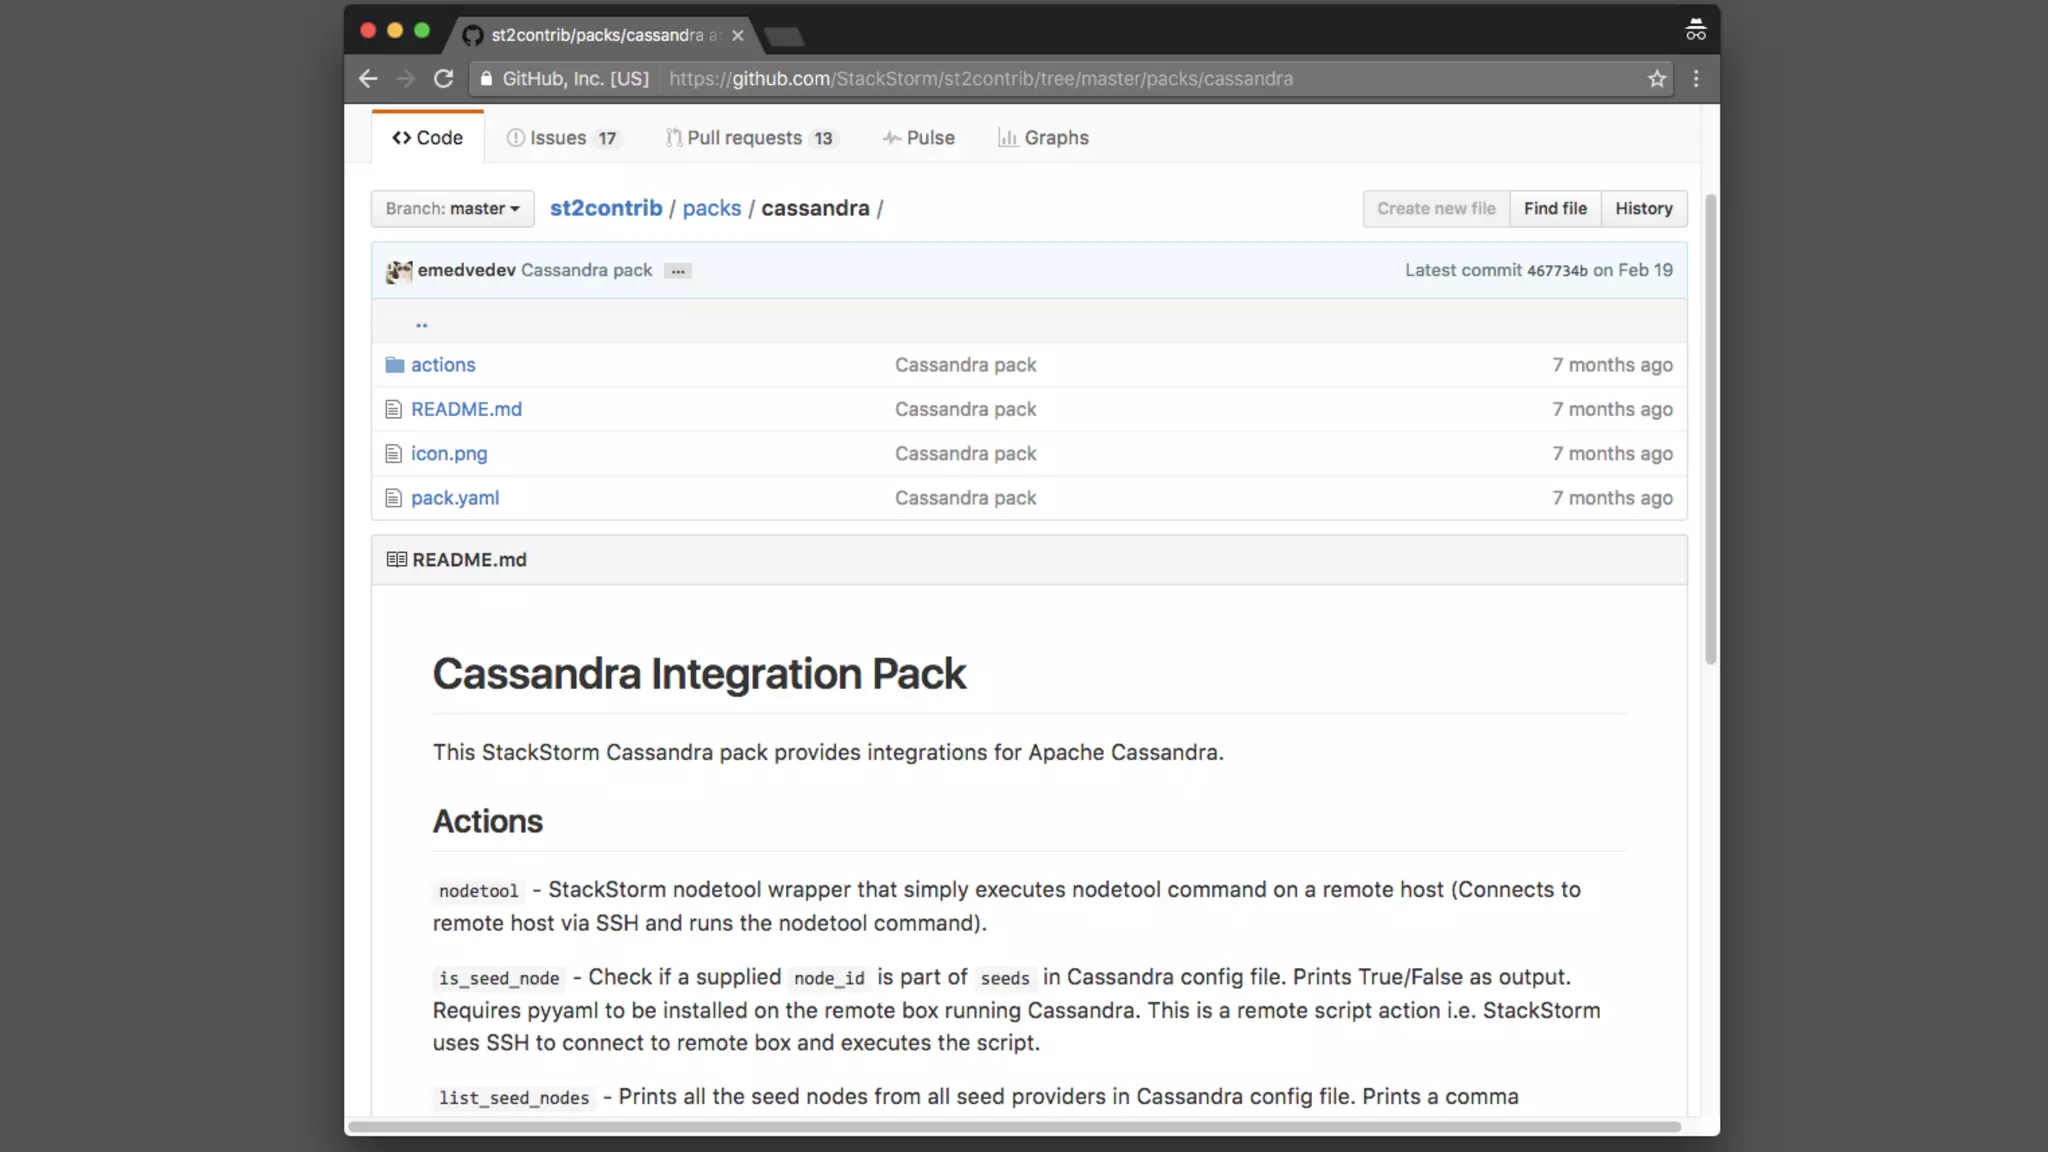This screenshot has height=1152, width=2048.
Task: Open the README.md file link
Action: (466, 409)
